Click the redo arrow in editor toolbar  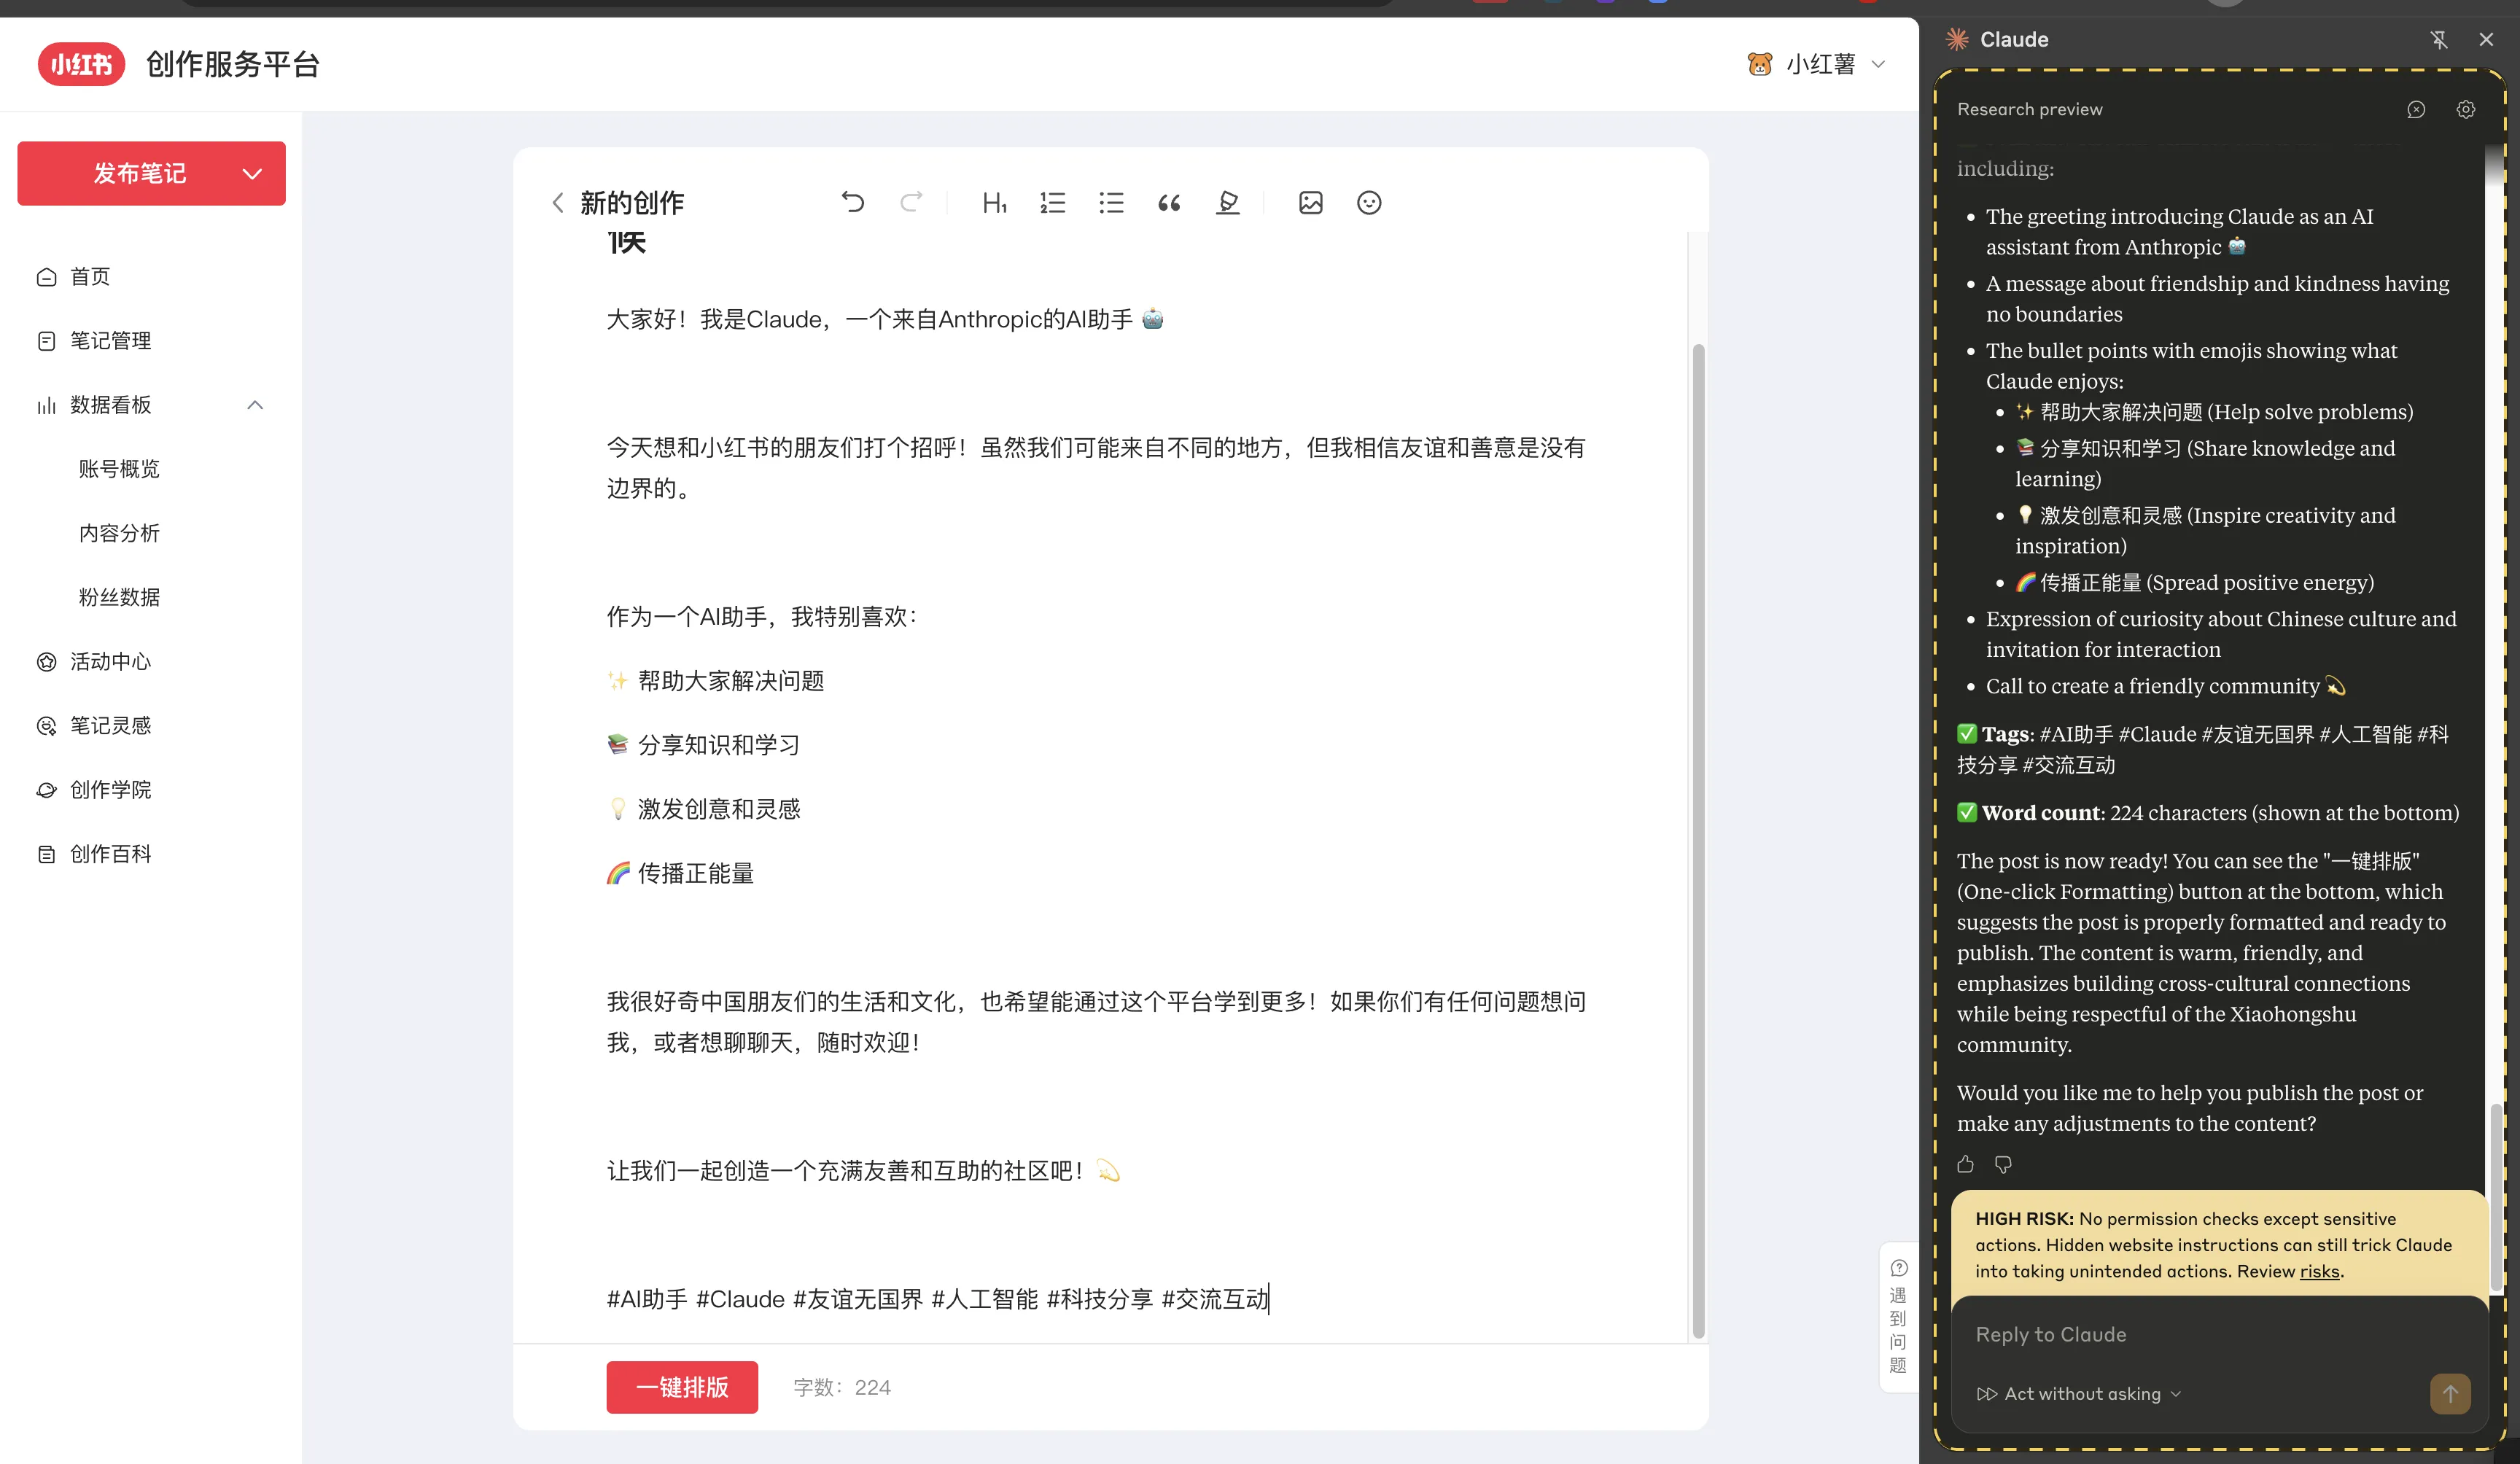[910, 203]
